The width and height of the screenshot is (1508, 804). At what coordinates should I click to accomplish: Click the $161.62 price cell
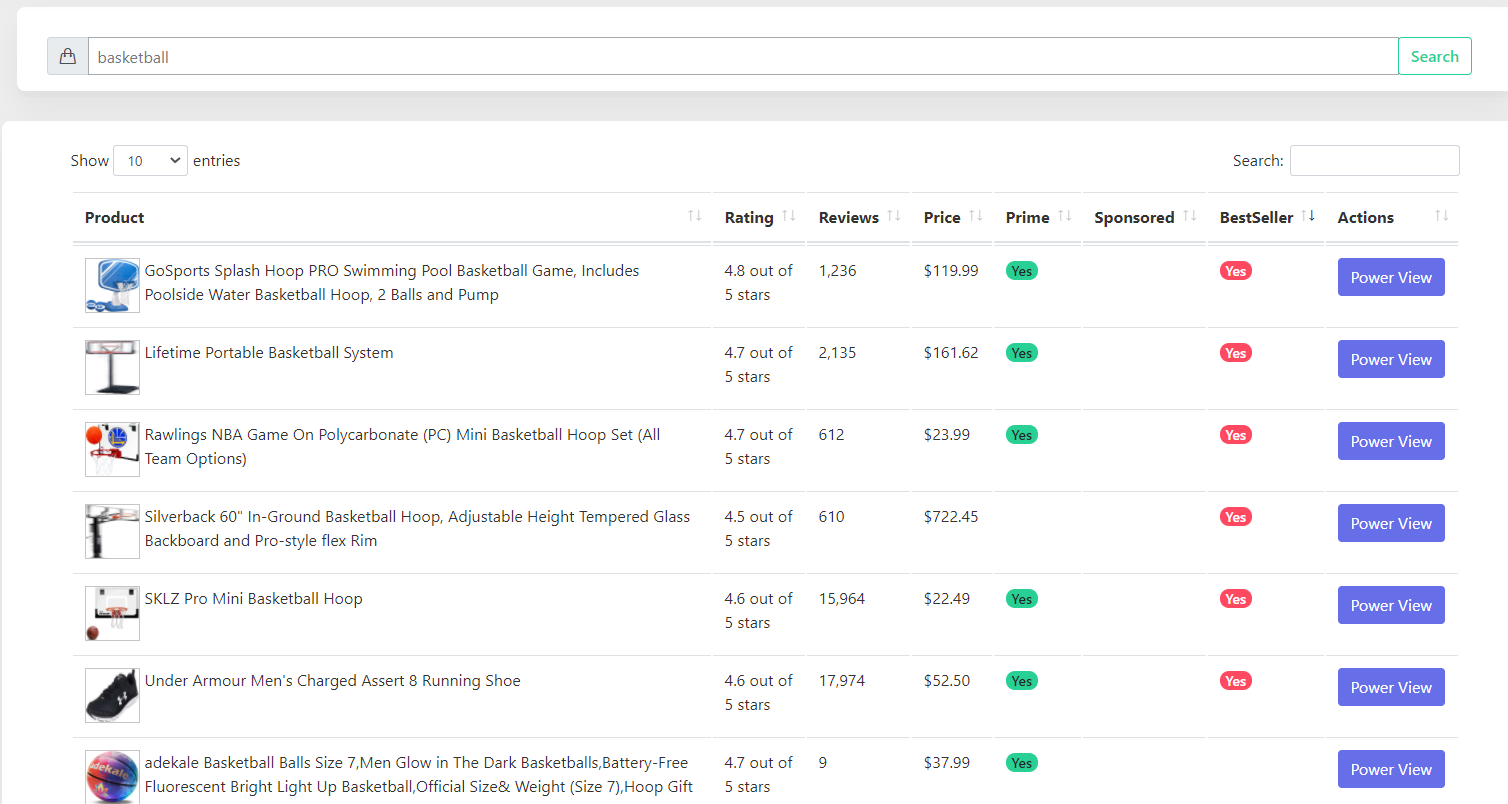click(x=951, y=353)
